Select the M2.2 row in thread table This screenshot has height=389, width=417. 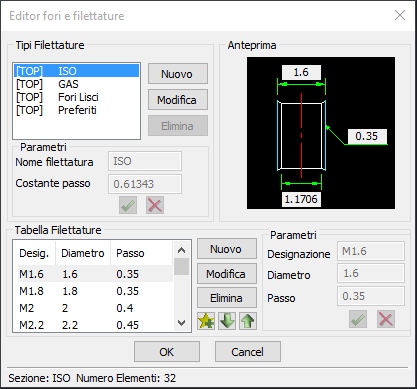(x=95, y=325)
